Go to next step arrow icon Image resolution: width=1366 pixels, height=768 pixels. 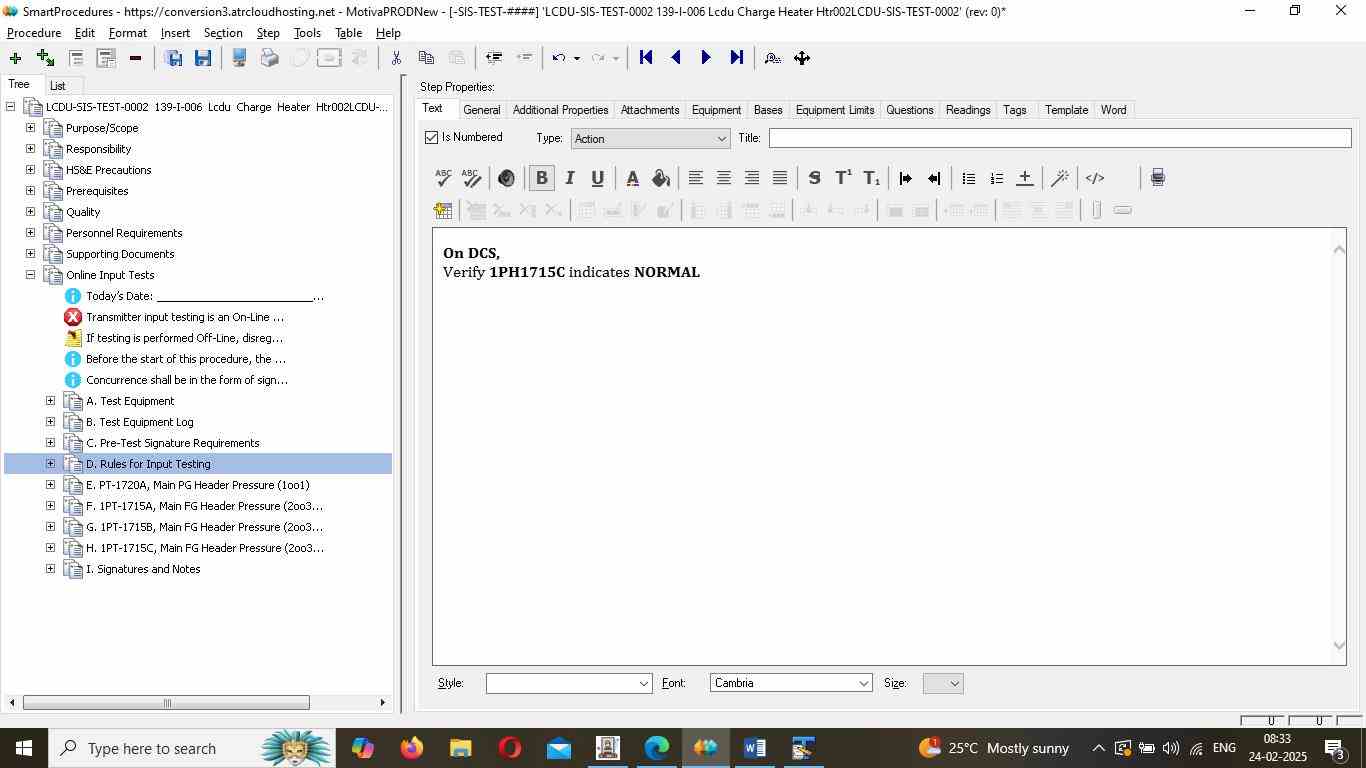706,58
